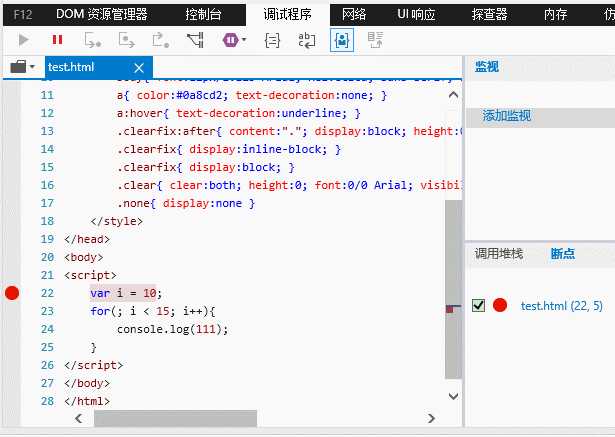Open the UI 响应 tab
The width and height of the screenshot is (615, 437).
(x=416, y=15)
